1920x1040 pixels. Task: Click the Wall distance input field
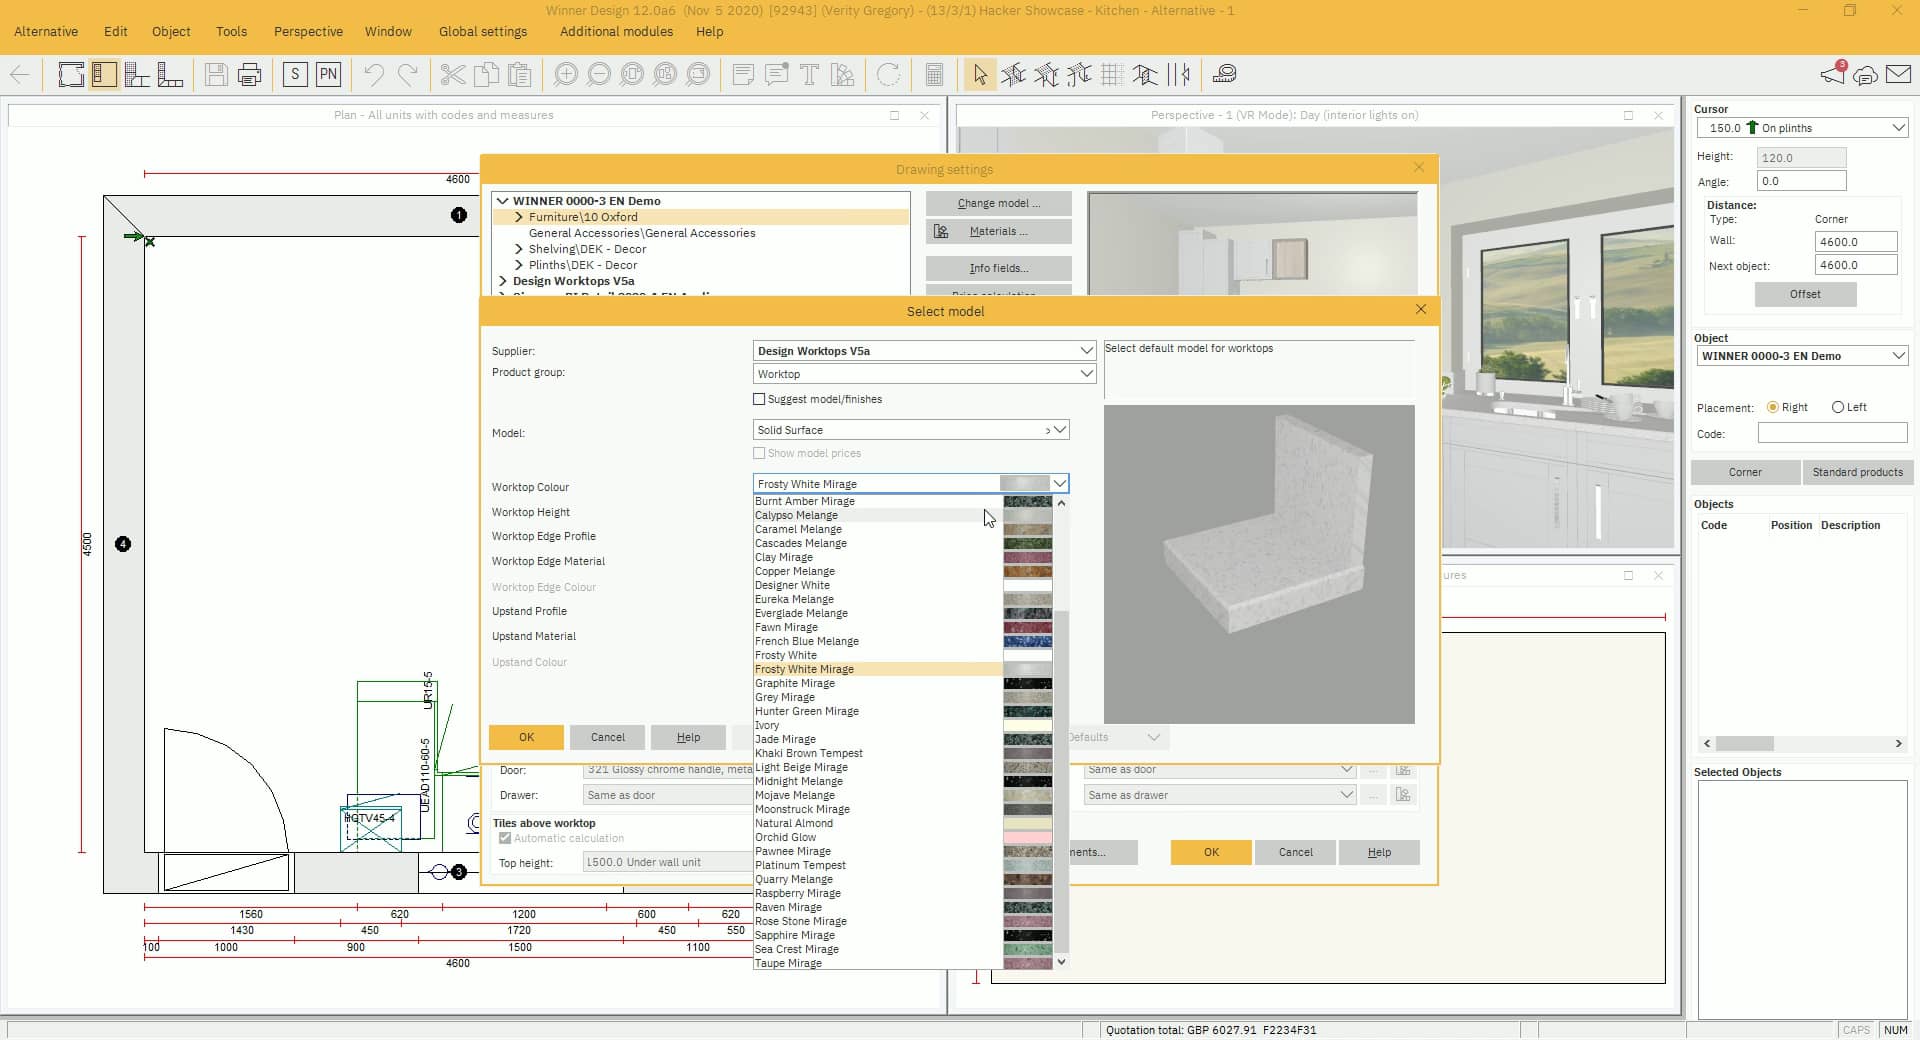point(1855,242)
